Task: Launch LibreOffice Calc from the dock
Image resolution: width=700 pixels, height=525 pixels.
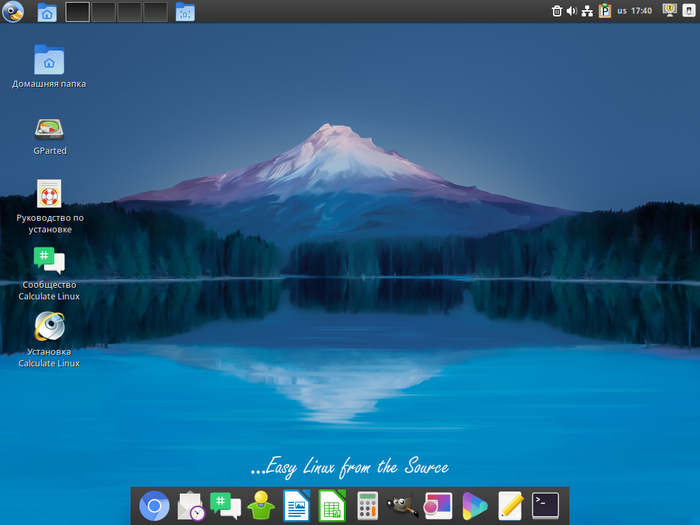Action: tap(332, 507)
